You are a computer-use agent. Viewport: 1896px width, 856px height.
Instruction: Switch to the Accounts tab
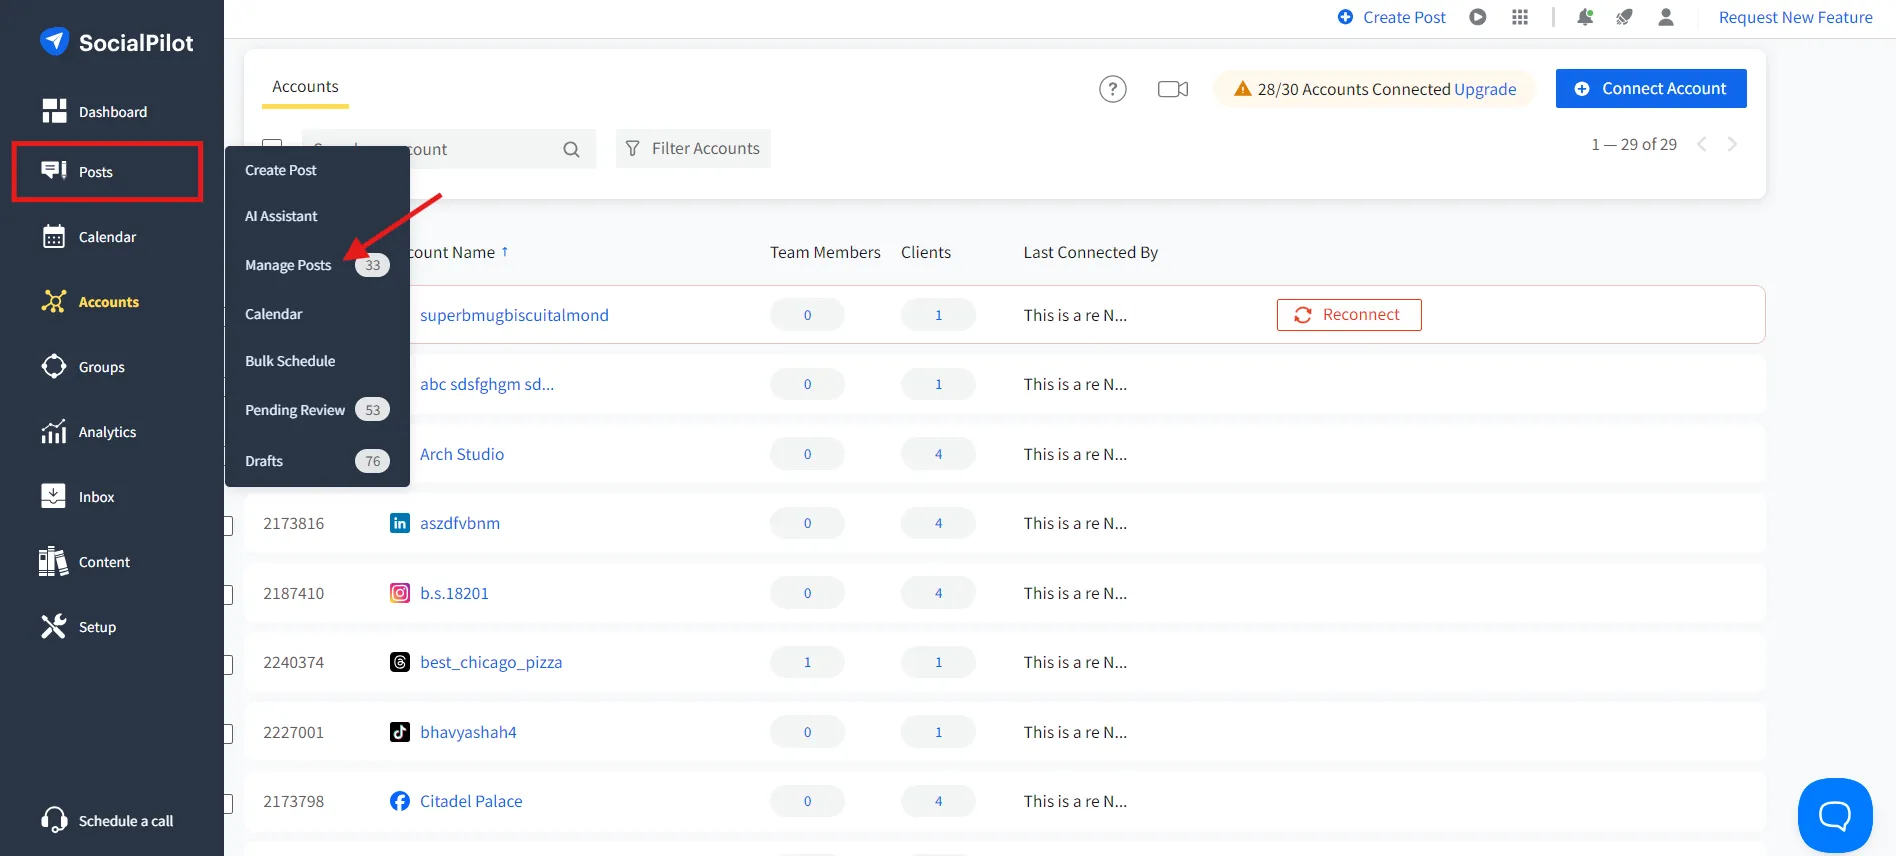pos(305,87)
